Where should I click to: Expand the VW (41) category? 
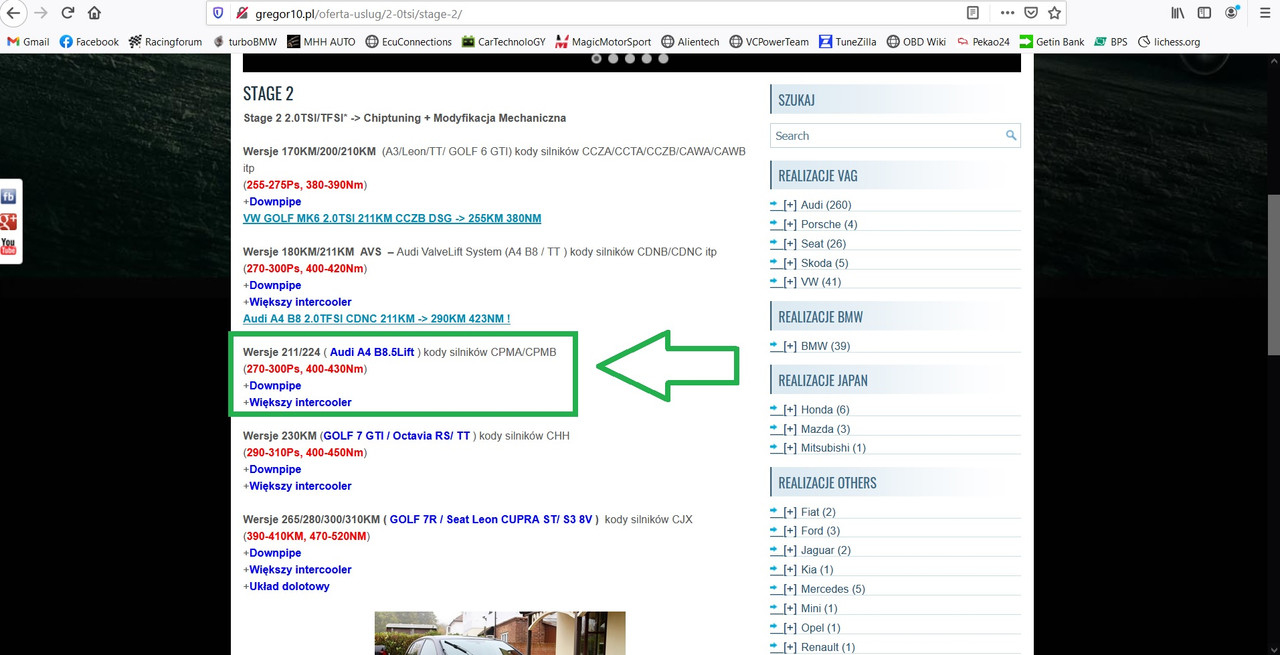[x=790, y=282]
